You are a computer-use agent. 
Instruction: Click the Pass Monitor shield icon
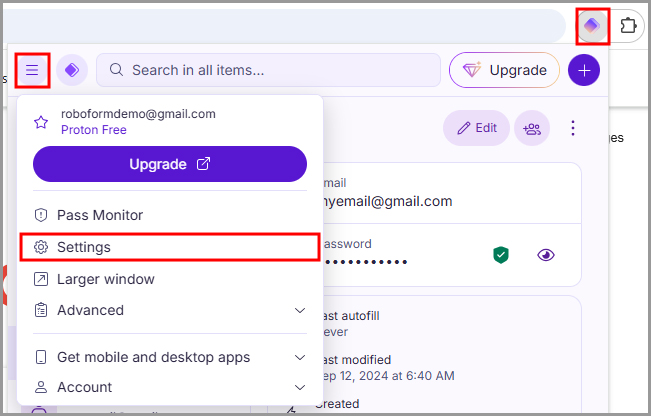pyautogui.click(x=41, y=215)
